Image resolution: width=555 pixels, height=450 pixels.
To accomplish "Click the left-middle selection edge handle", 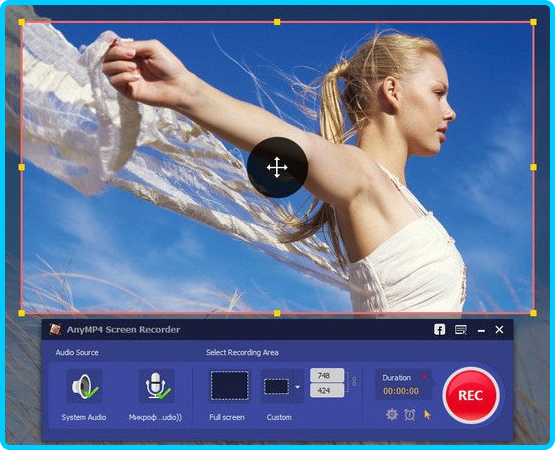I will [22, 167].
